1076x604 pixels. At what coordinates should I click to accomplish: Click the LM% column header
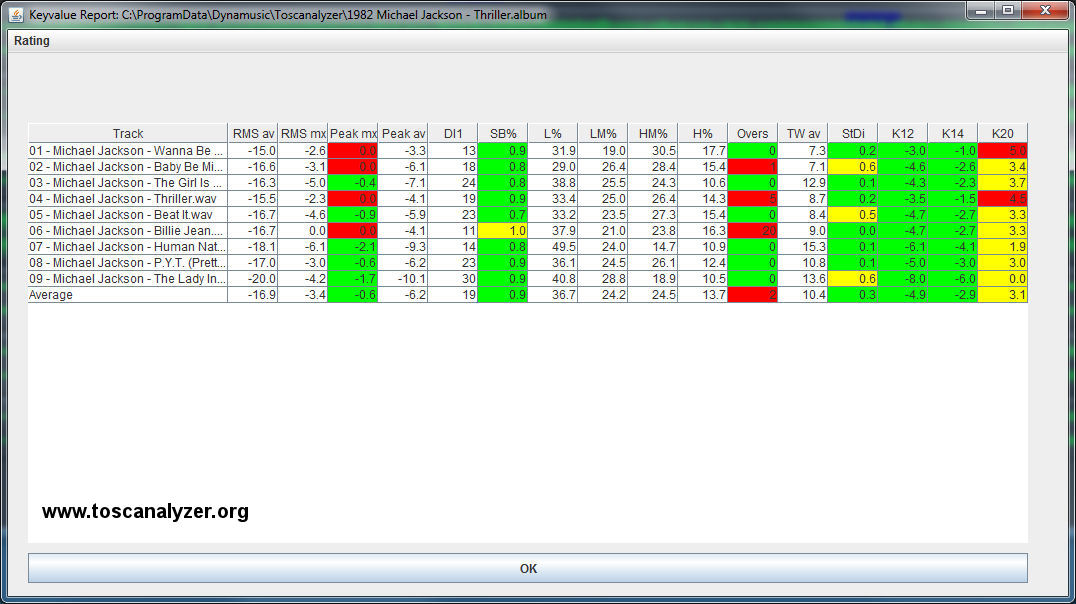[603, 134]
